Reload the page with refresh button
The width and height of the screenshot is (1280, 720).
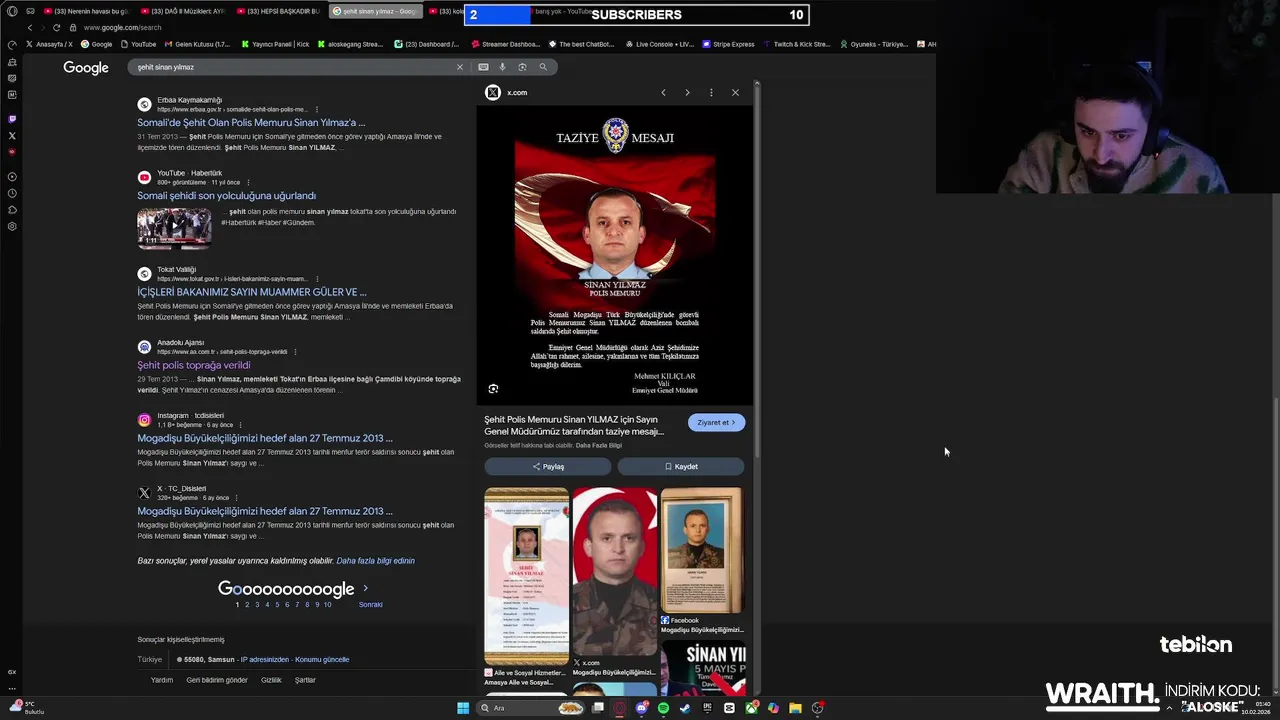coord(56,28)
